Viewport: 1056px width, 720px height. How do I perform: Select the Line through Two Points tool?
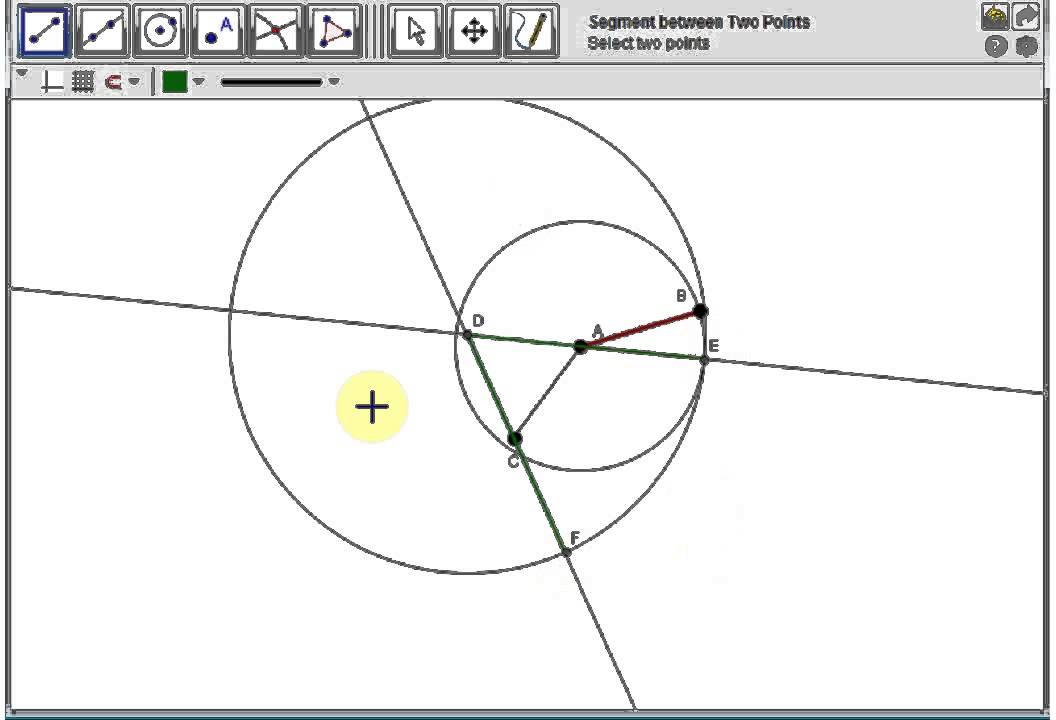102,31
